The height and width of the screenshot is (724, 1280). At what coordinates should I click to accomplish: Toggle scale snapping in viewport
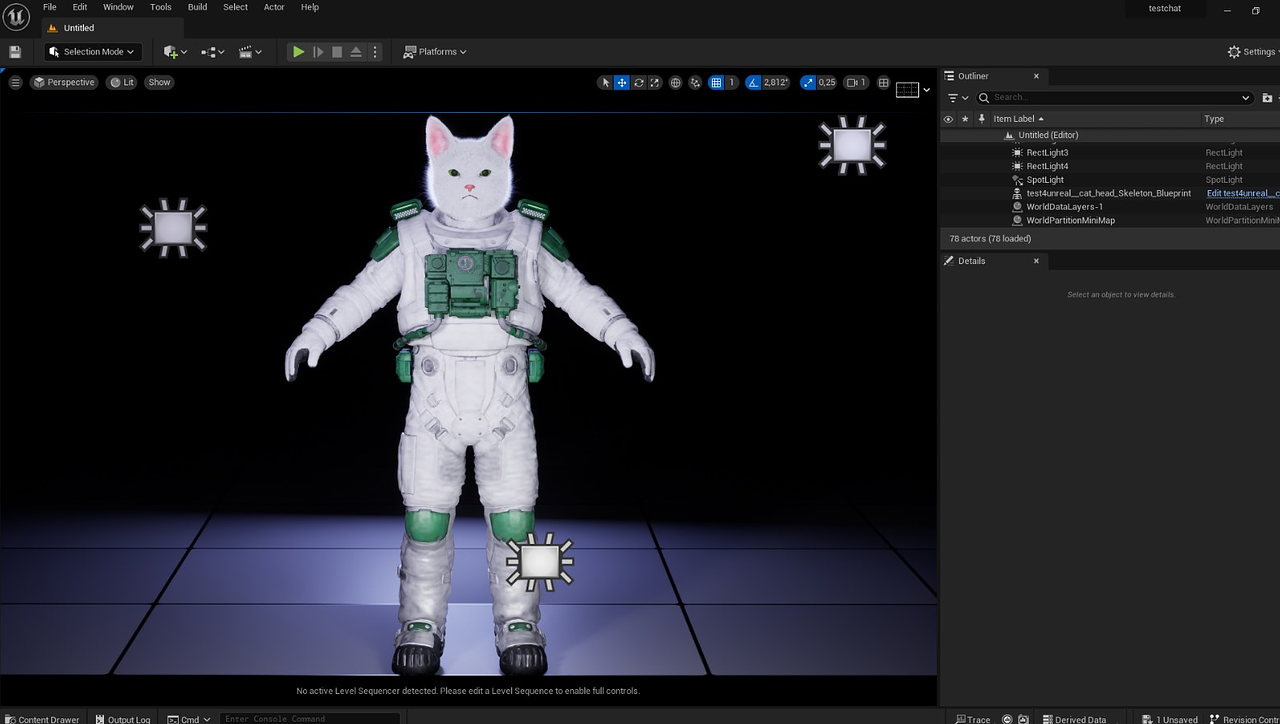tap(808, 83)
